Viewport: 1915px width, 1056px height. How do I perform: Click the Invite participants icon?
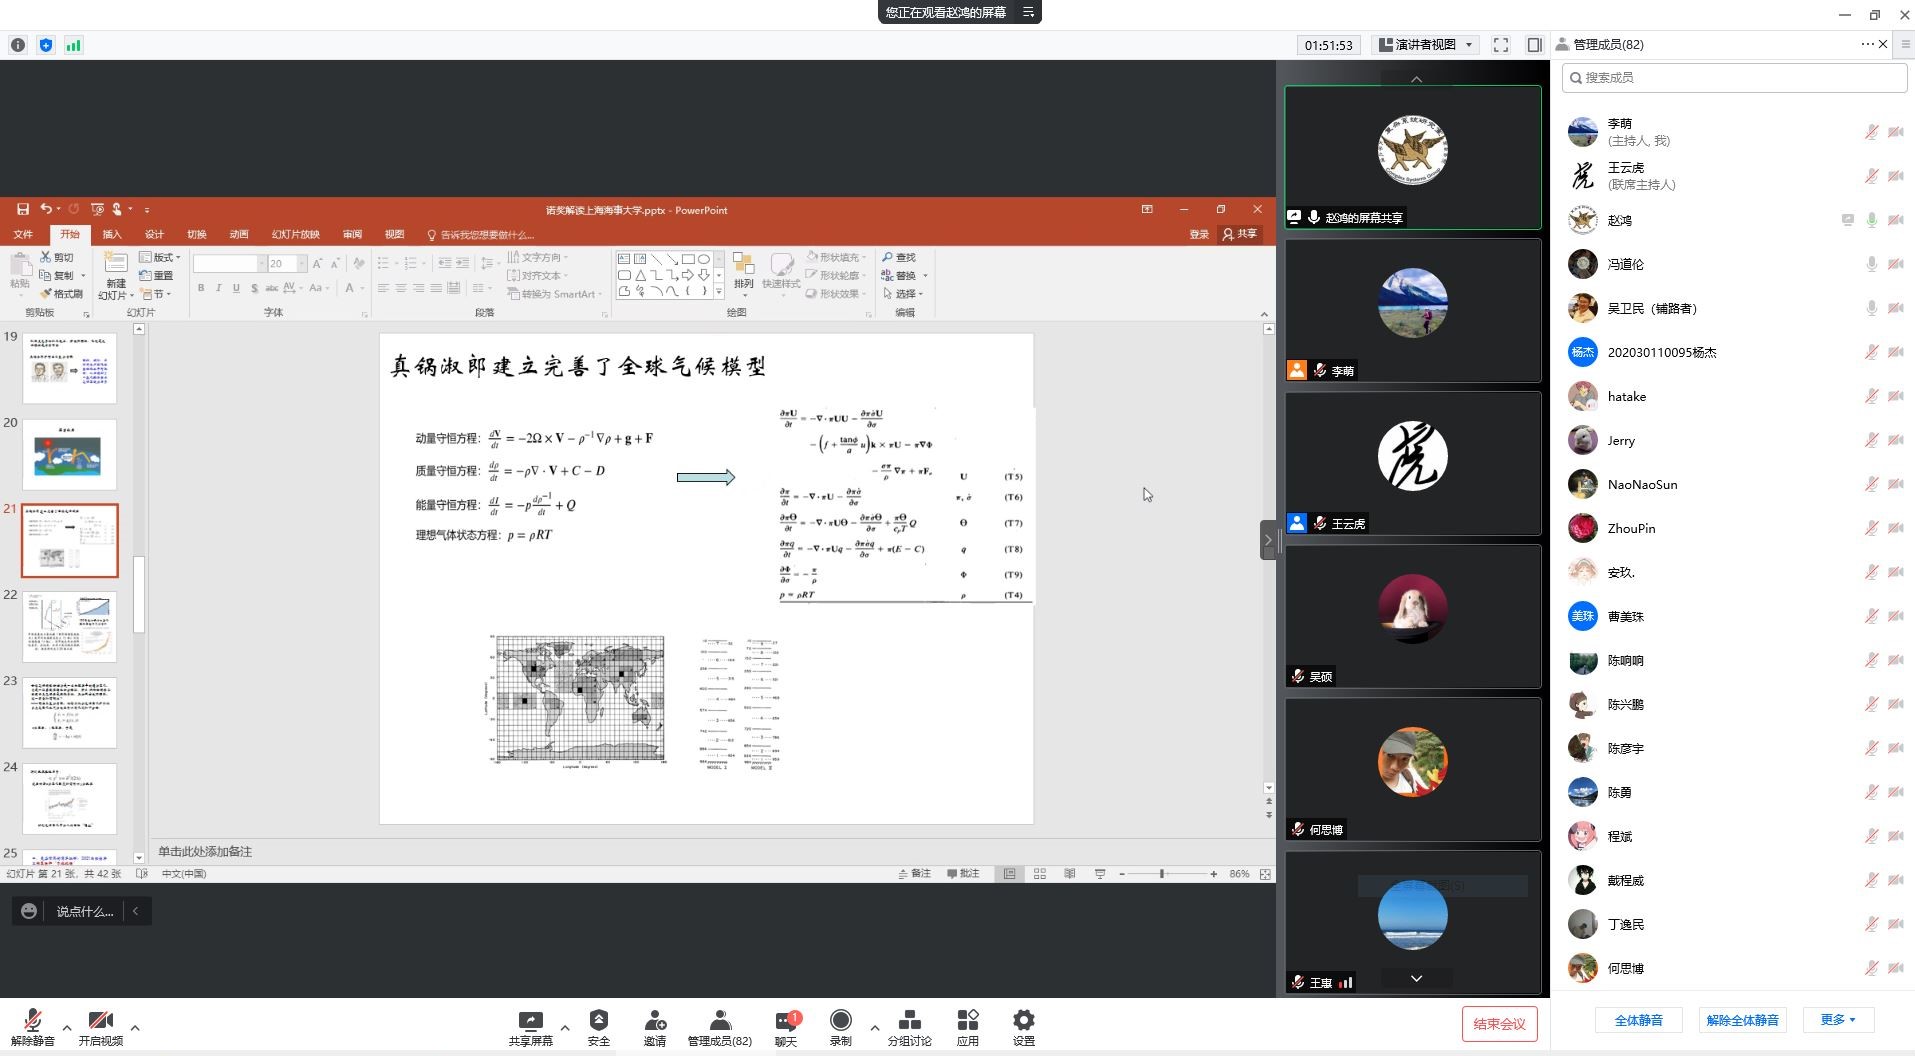click(655, 1021)
